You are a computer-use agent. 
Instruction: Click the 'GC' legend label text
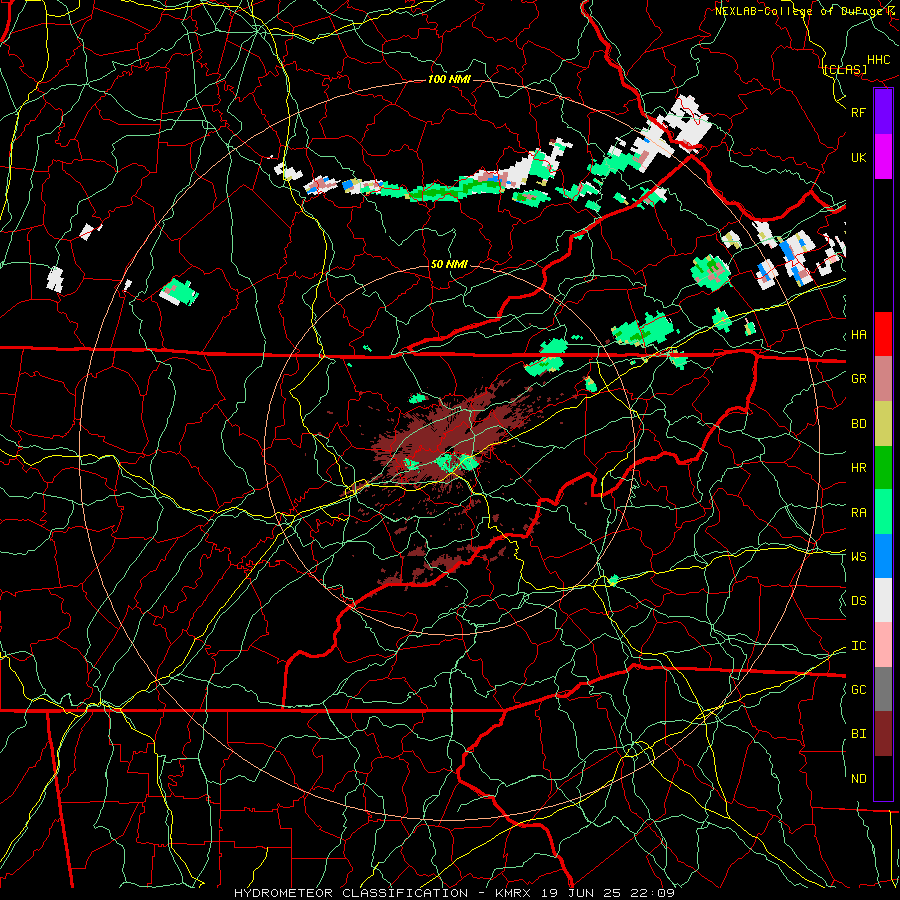pos(858,690)
